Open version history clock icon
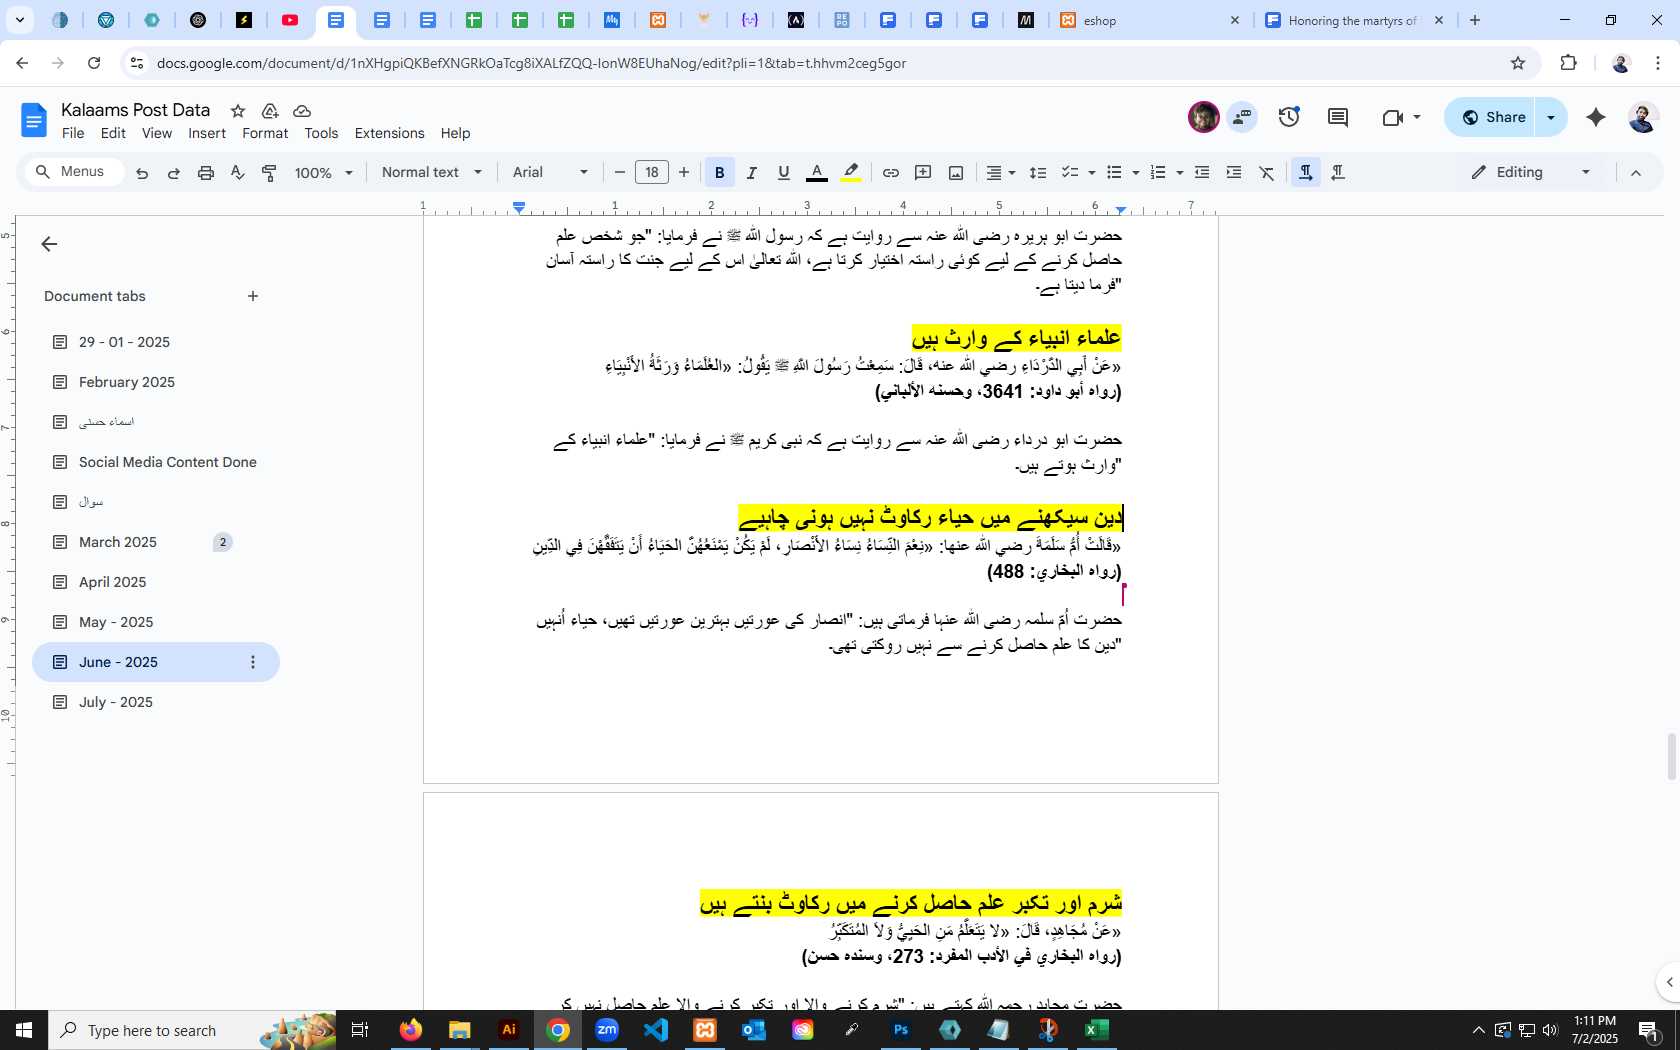1680x1050 pixels. coord(1289,117)
